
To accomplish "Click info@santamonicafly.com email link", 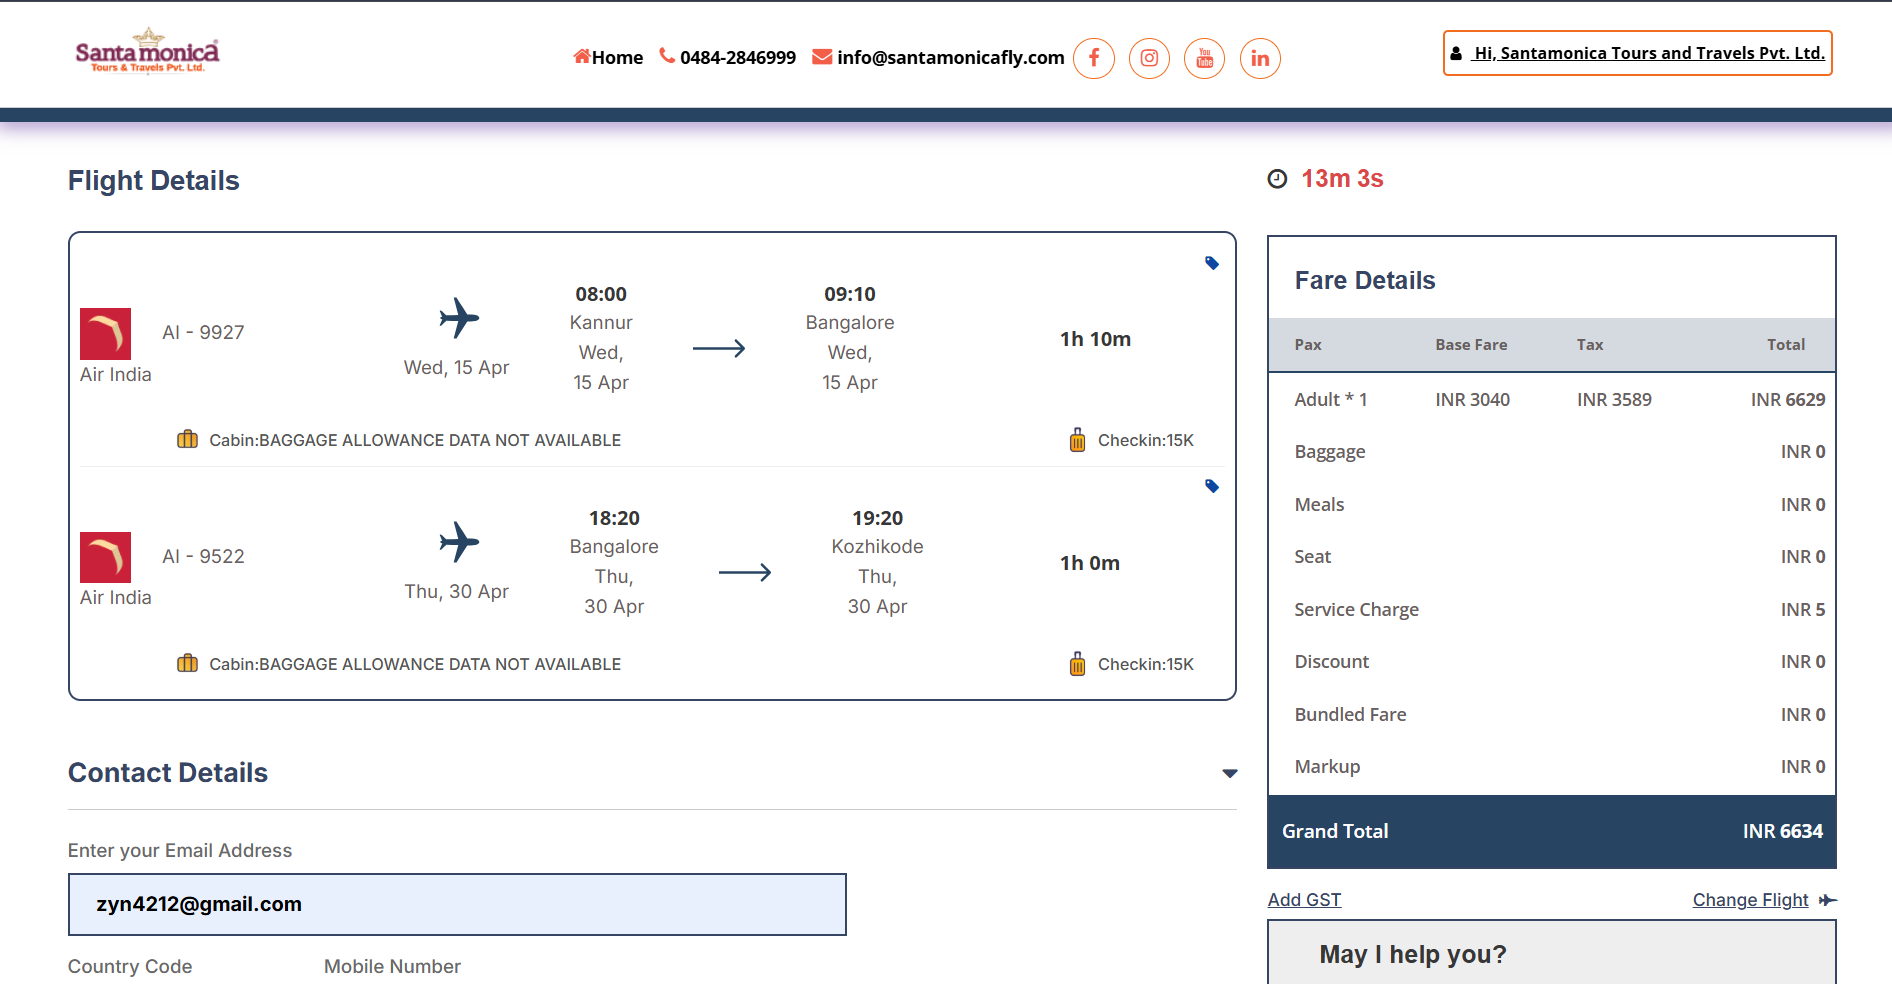I will pos(938,57).
